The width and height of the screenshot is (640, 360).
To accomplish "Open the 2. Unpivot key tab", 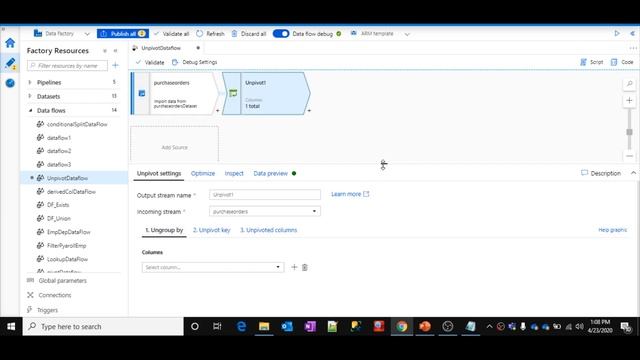I will [211, 230].
